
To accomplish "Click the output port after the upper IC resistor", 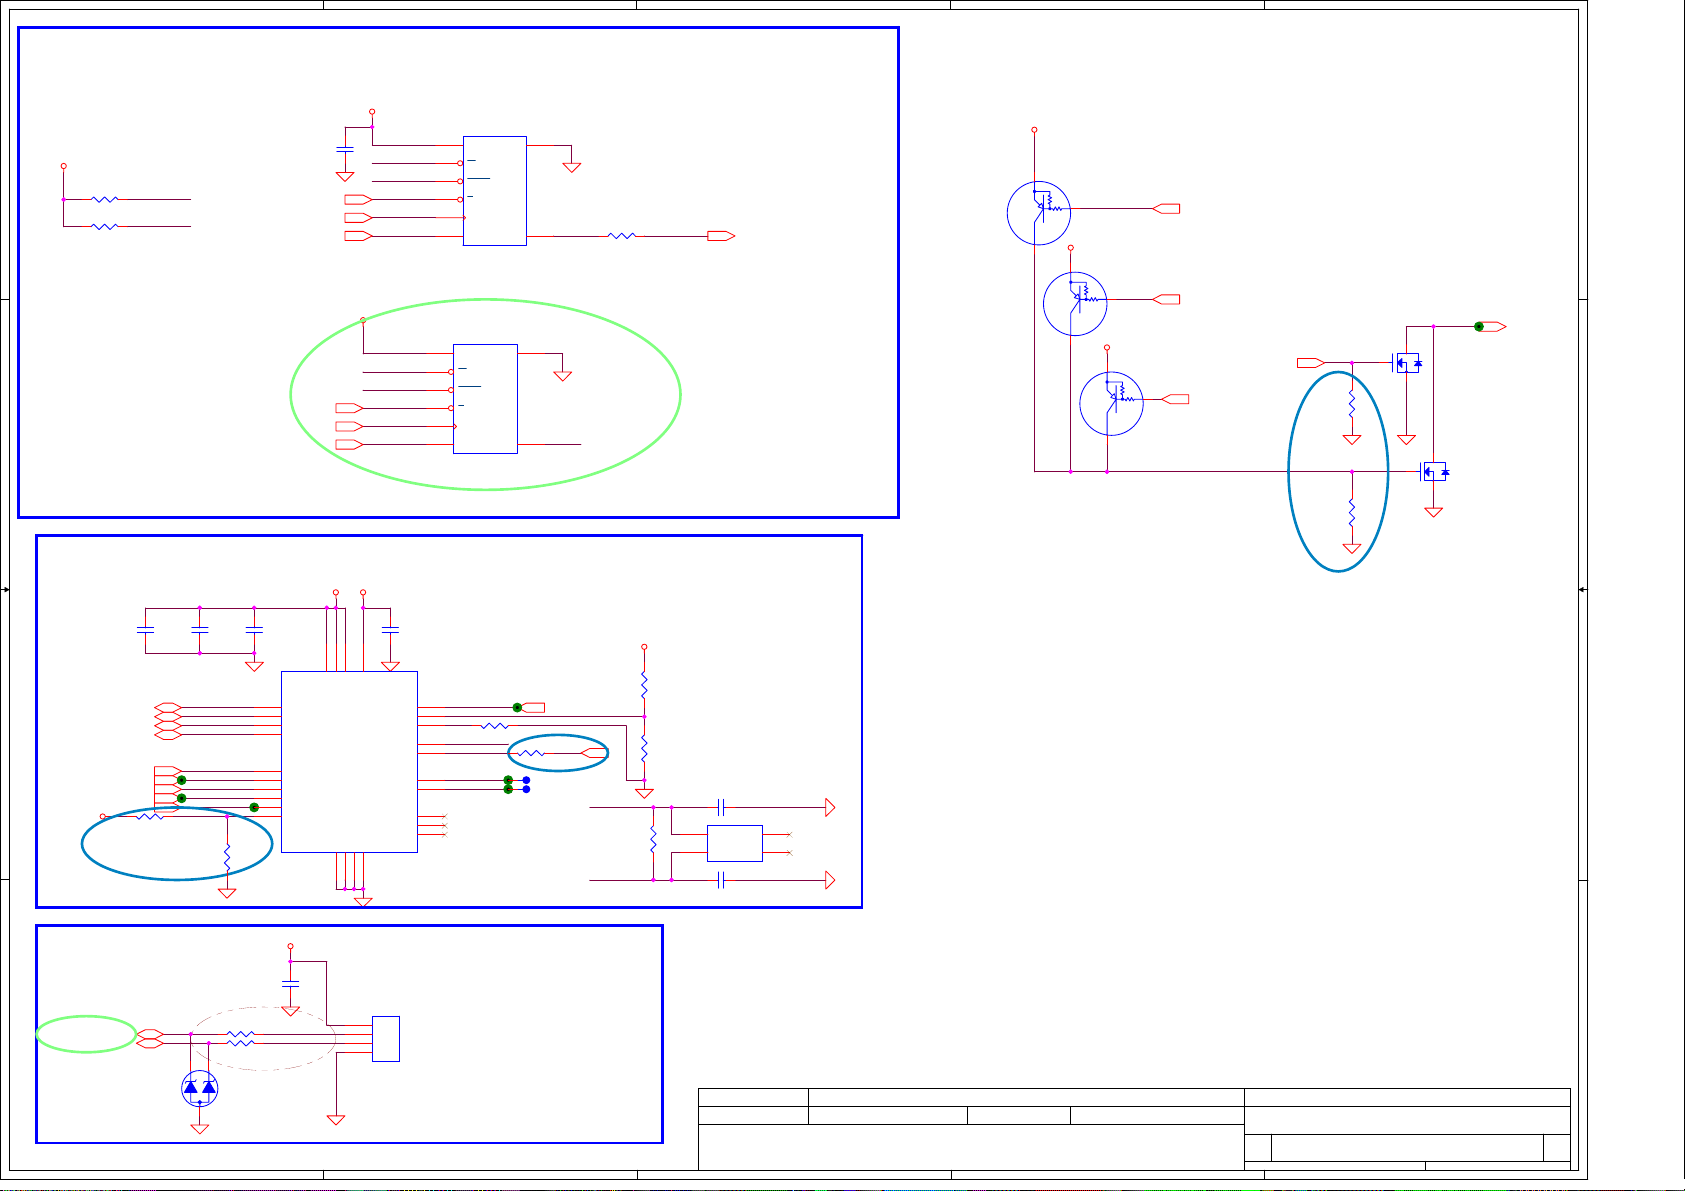I will click(721, 236).
